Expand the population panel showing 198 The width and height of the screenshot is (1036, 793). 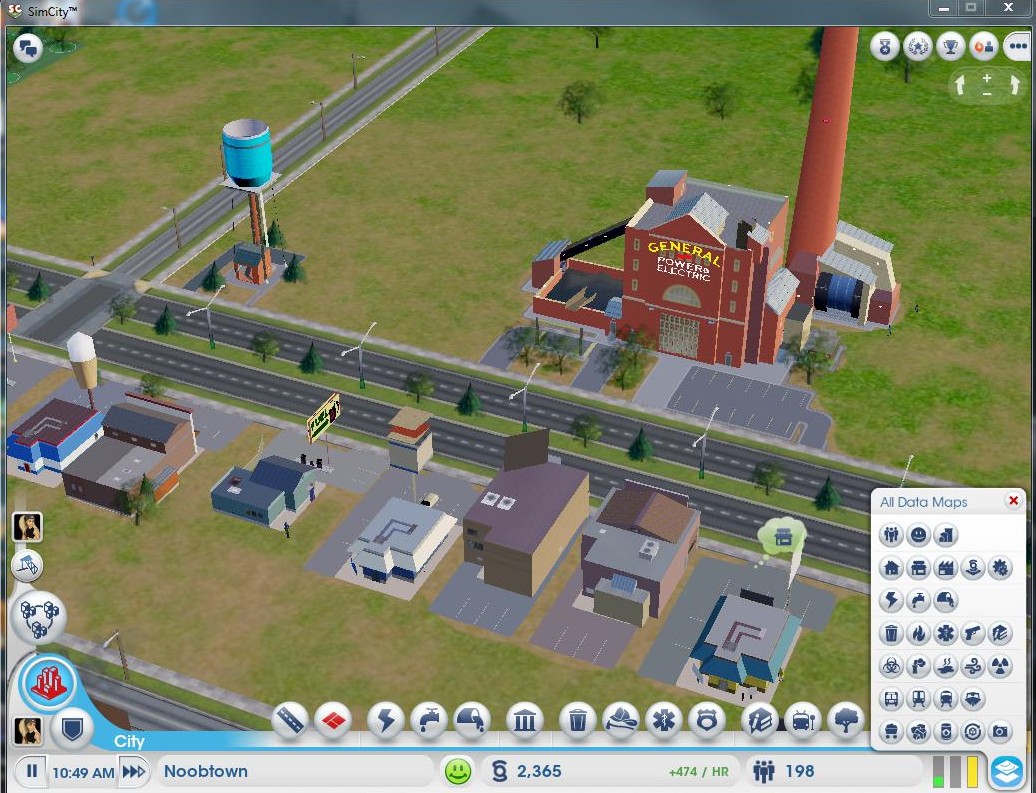pyautogui.click(x=785, y=772)
